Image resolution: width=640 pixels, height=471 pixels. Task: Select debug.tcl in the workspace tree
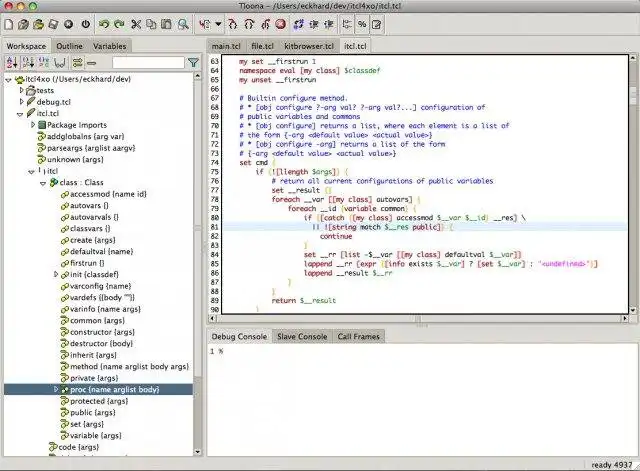(52, 102)
